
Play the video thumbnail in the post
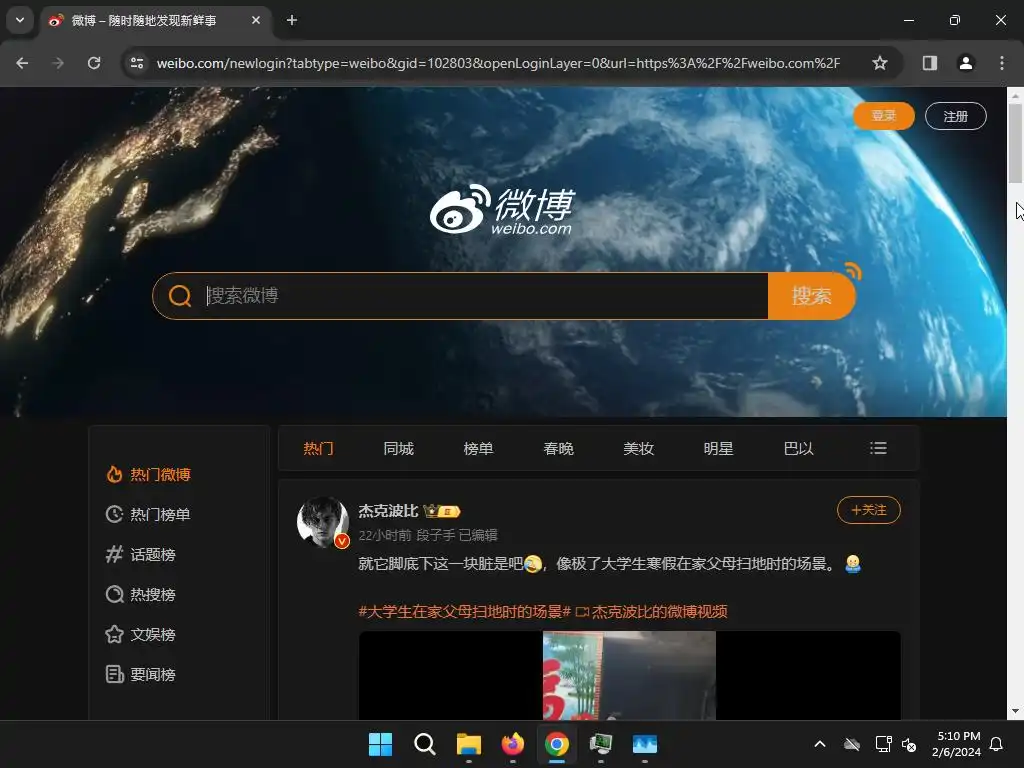coord(630,675)
